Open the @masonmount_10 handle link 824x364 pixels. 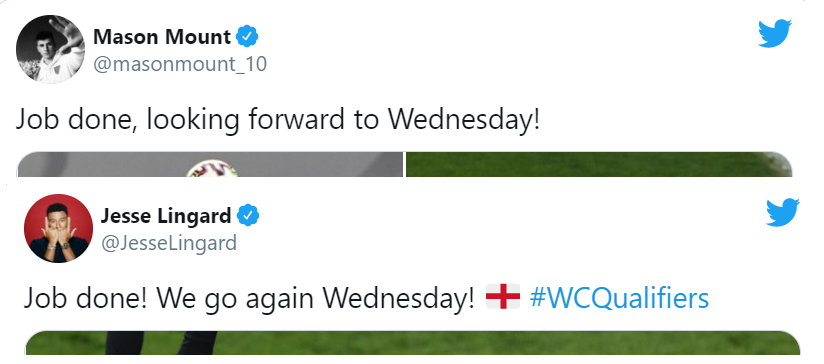pos(180,65)
